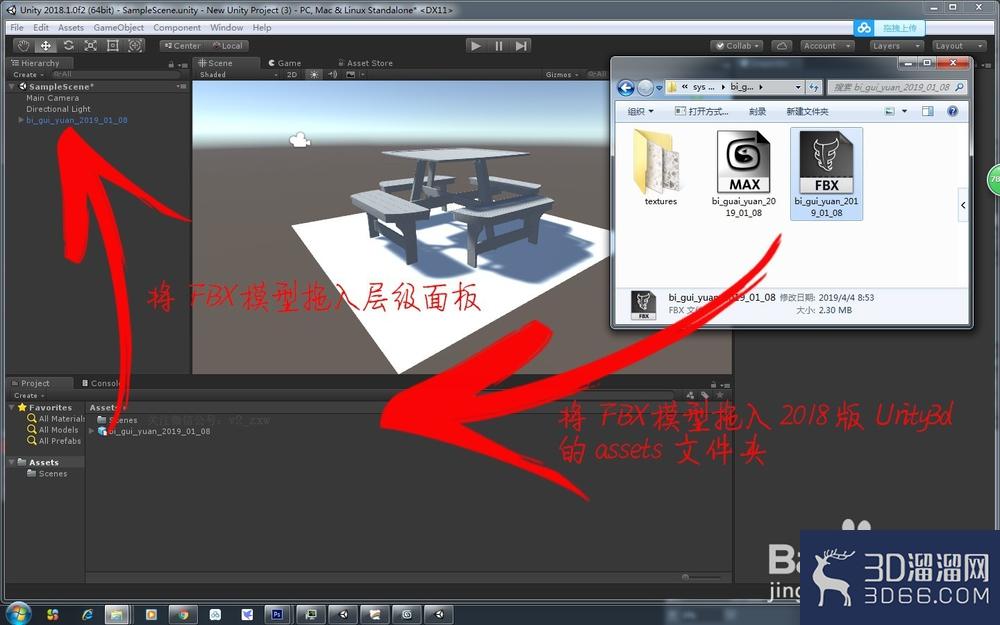The image size is (1000, 625).
Task: Toggle scene lighting button
Action: 314,75
